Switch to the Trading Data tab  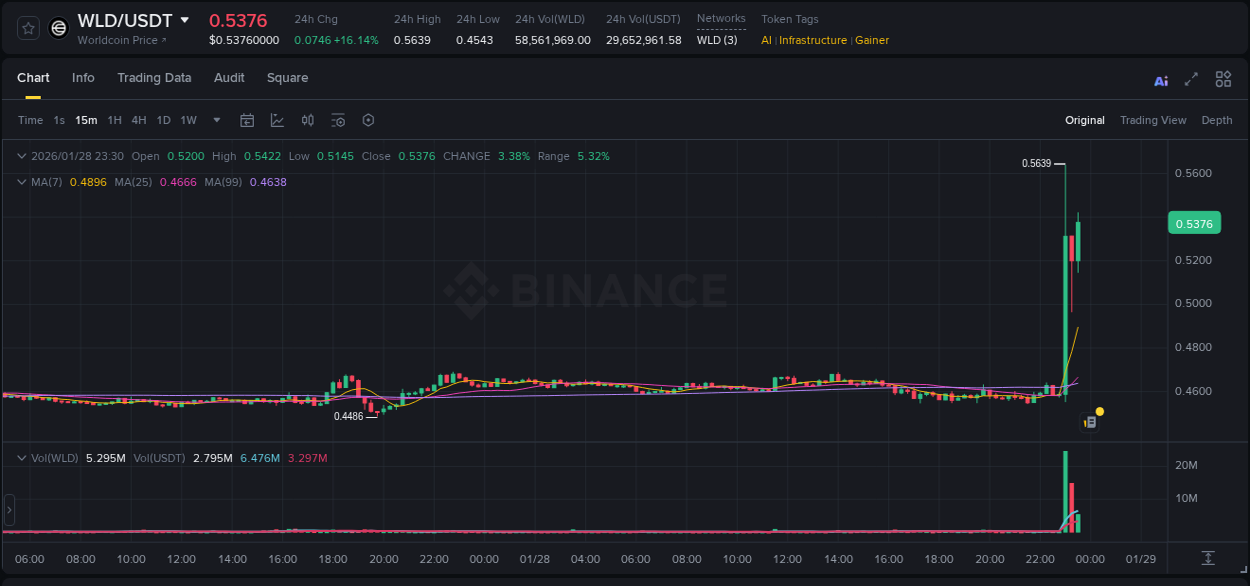pos(154,78)
